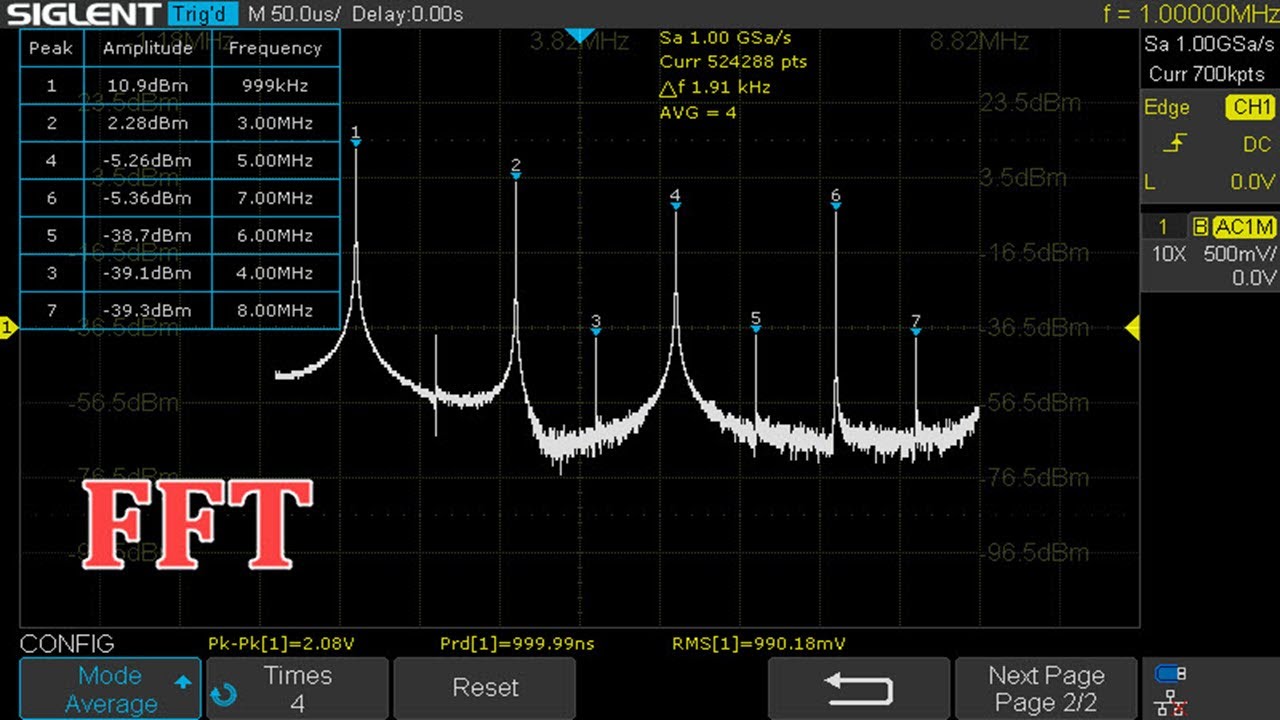The width and height of the screenshot is (1280, 720).
Task: Click the 4.00MHz frequency cell
Action: pos(276,273)
